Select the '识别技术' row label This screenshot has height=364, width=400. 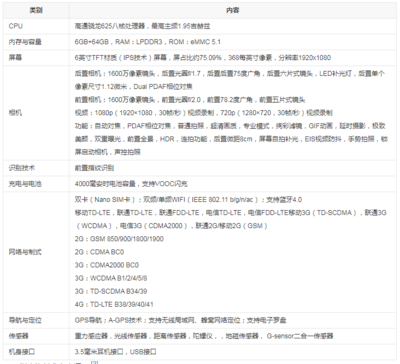point(22,168)
